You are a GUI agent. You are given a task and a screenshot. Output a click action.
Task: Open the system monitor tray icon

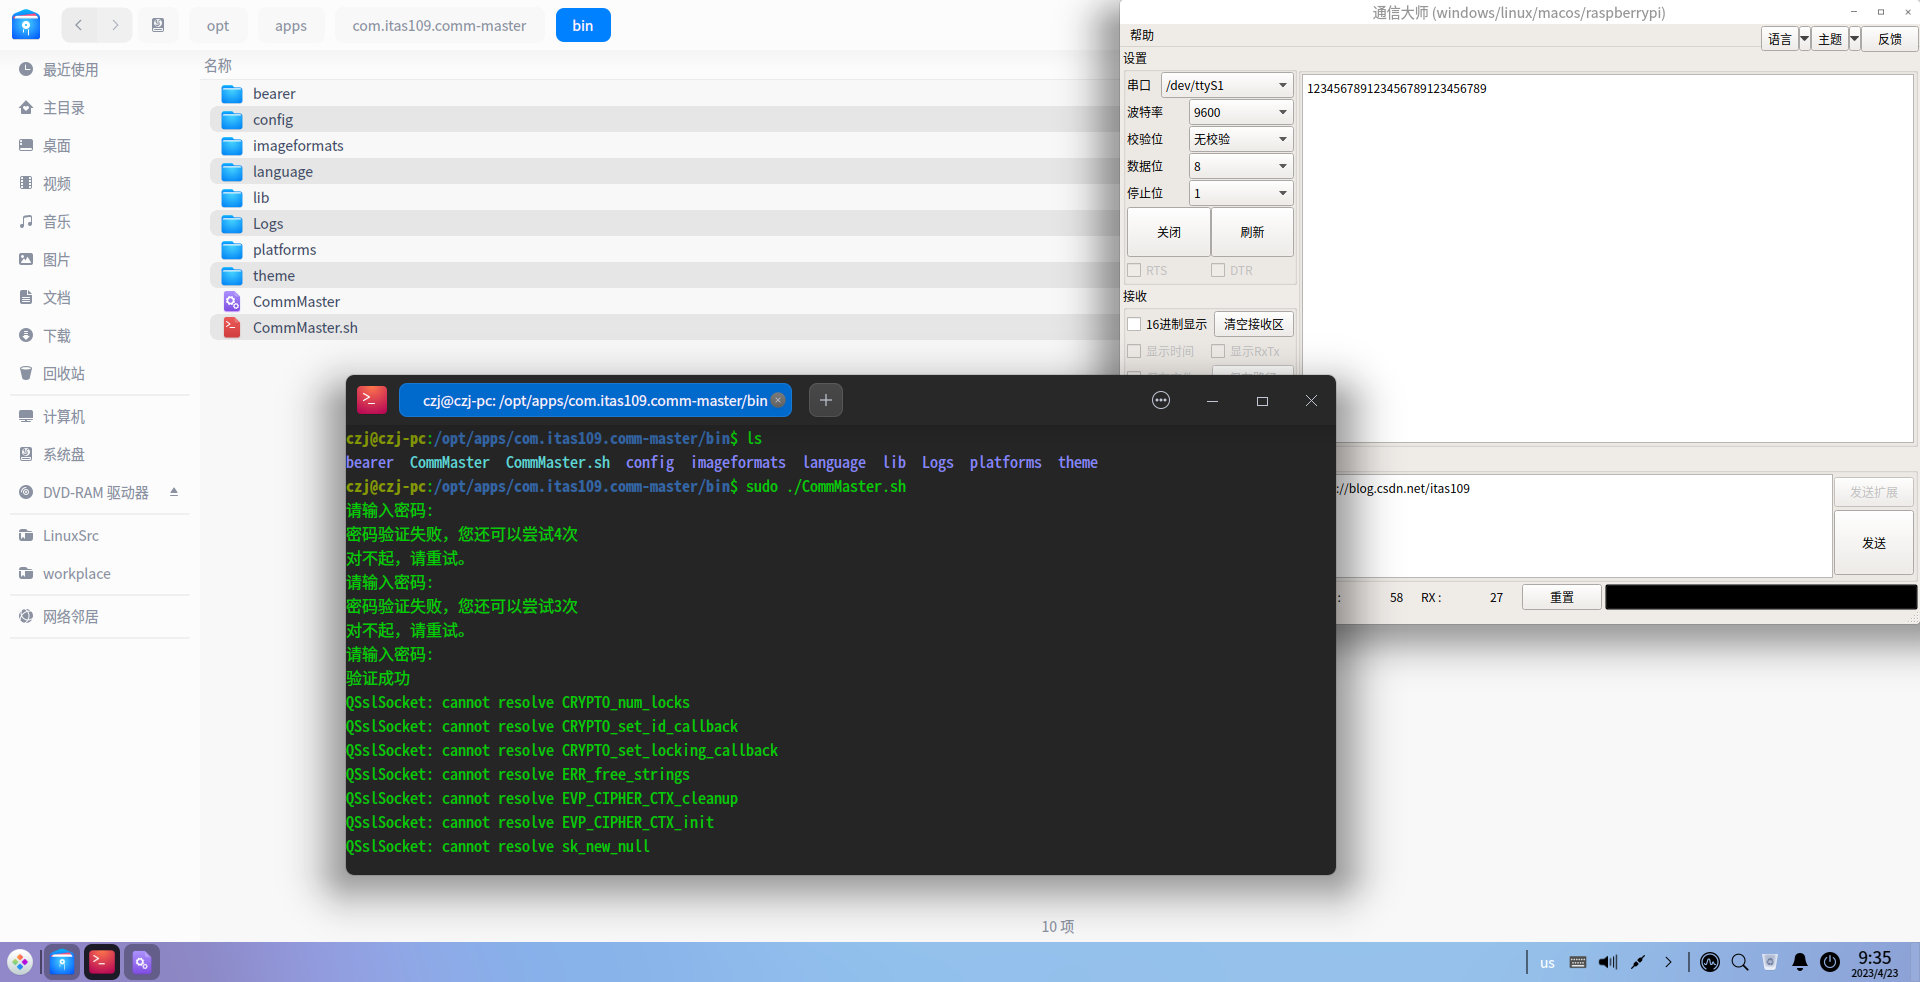pos(1710,962)
